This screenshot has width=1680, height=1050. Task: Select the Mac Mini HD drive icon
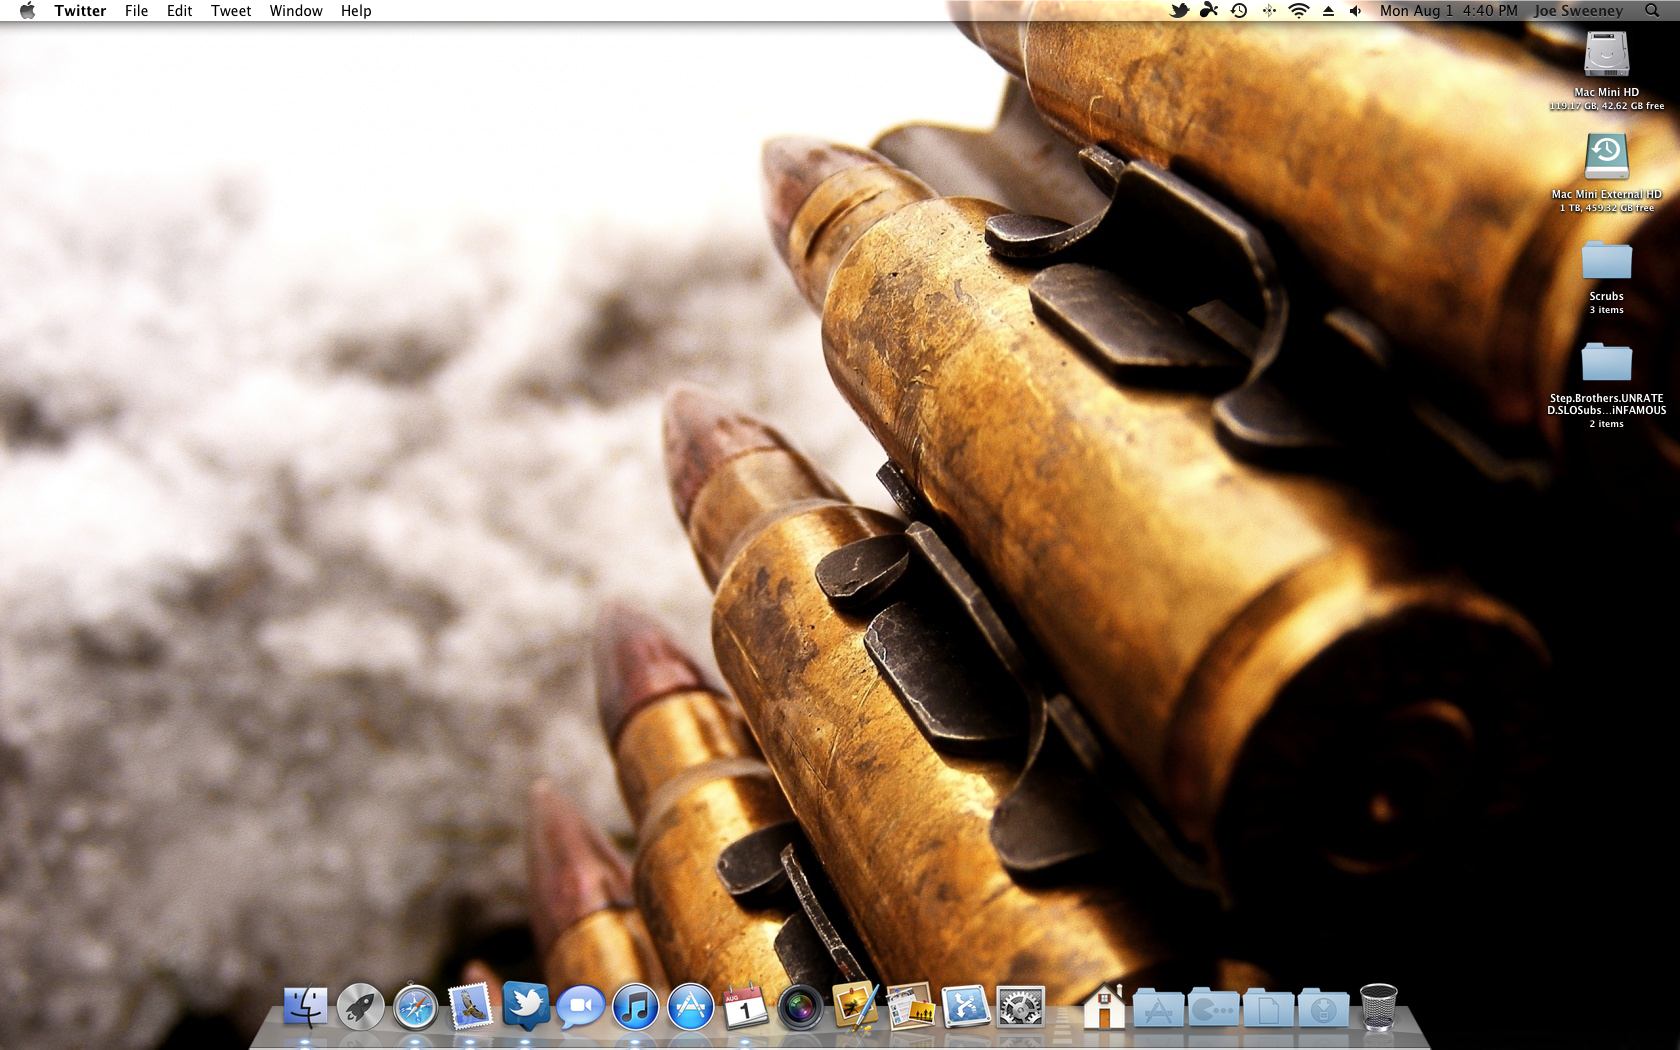tap(1607, 55)
